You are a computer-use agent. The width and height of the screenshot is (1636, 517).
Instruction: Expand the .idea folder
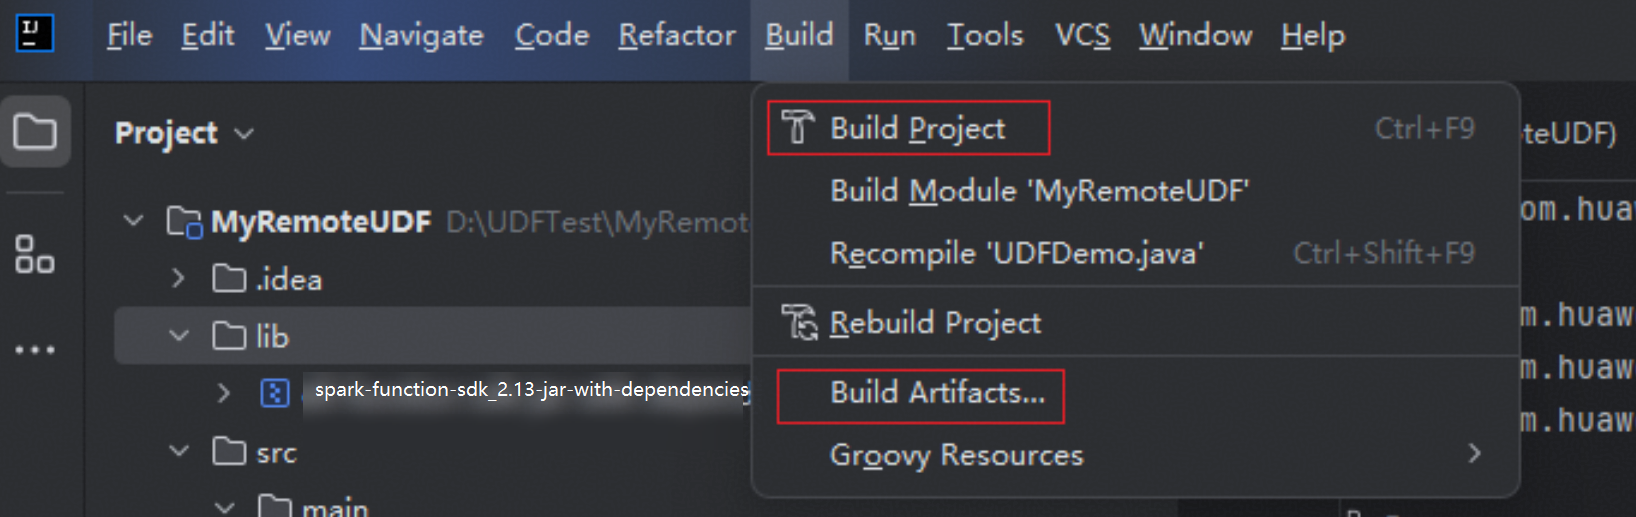tap(178, 278)
